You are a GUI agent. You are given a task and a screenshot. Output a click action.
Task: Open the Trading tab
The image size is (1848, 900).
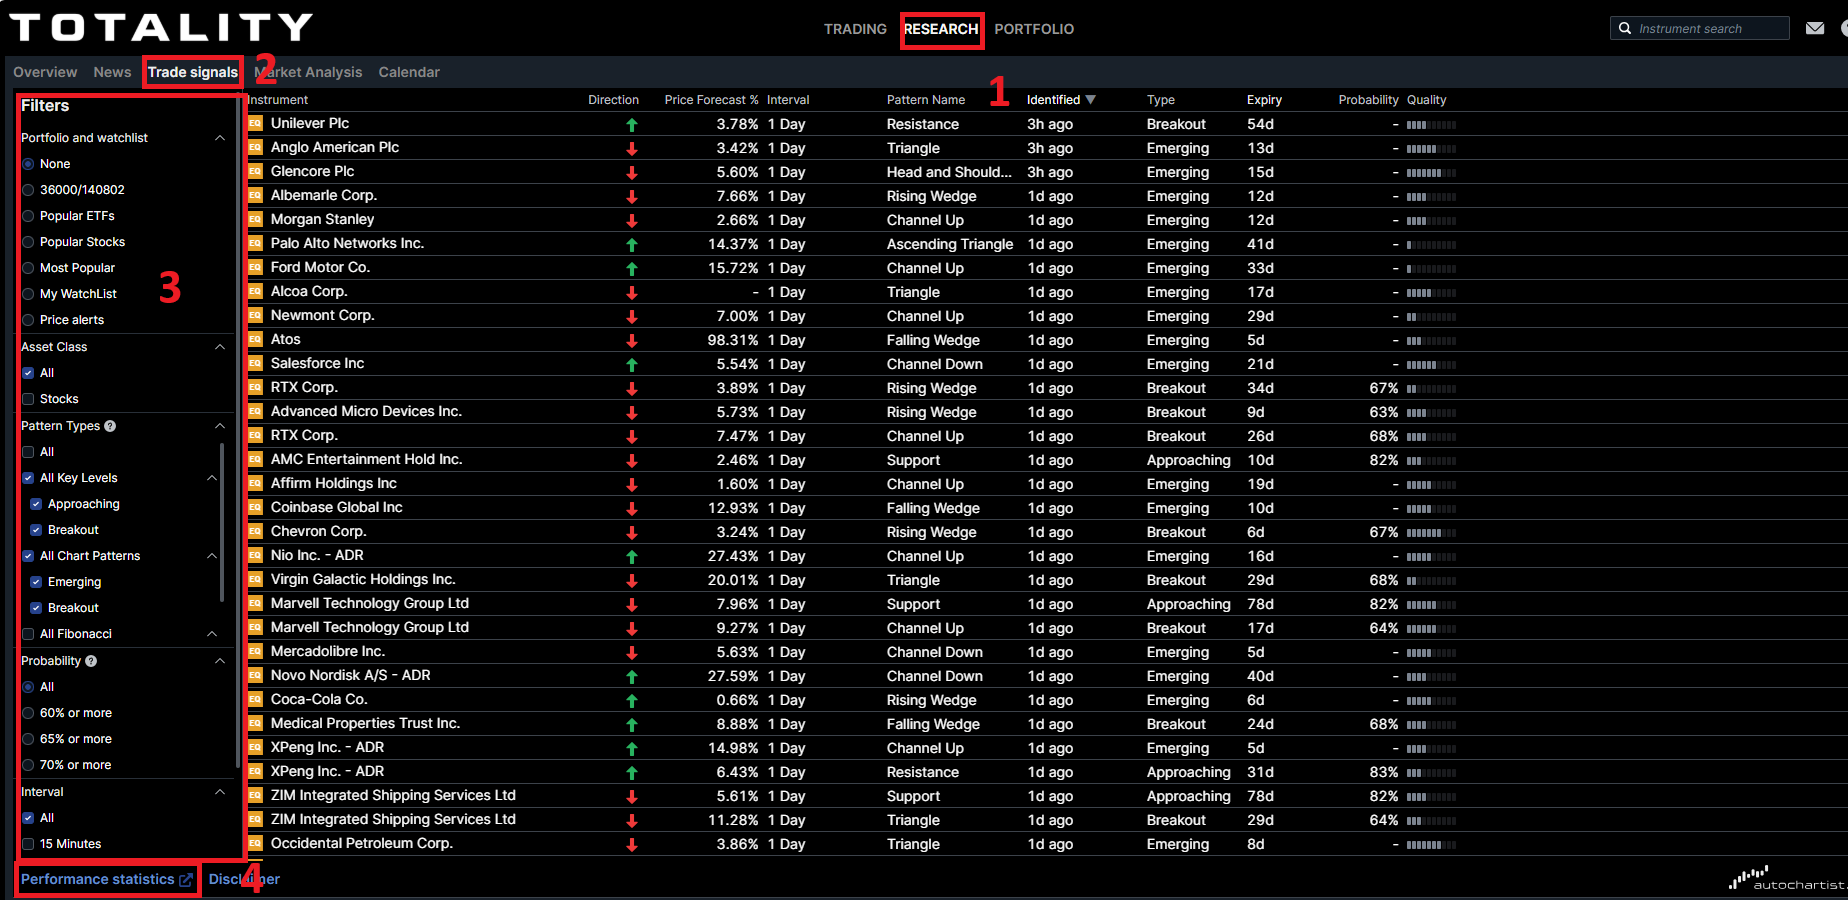[855, 29]
